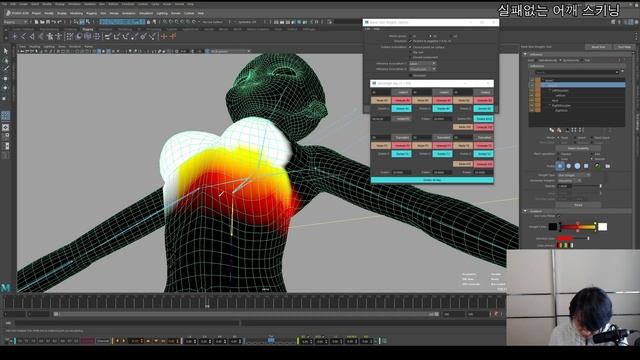
Task: Activate the Rotate tool in the toolbox
Action: (x=6, y=88)
